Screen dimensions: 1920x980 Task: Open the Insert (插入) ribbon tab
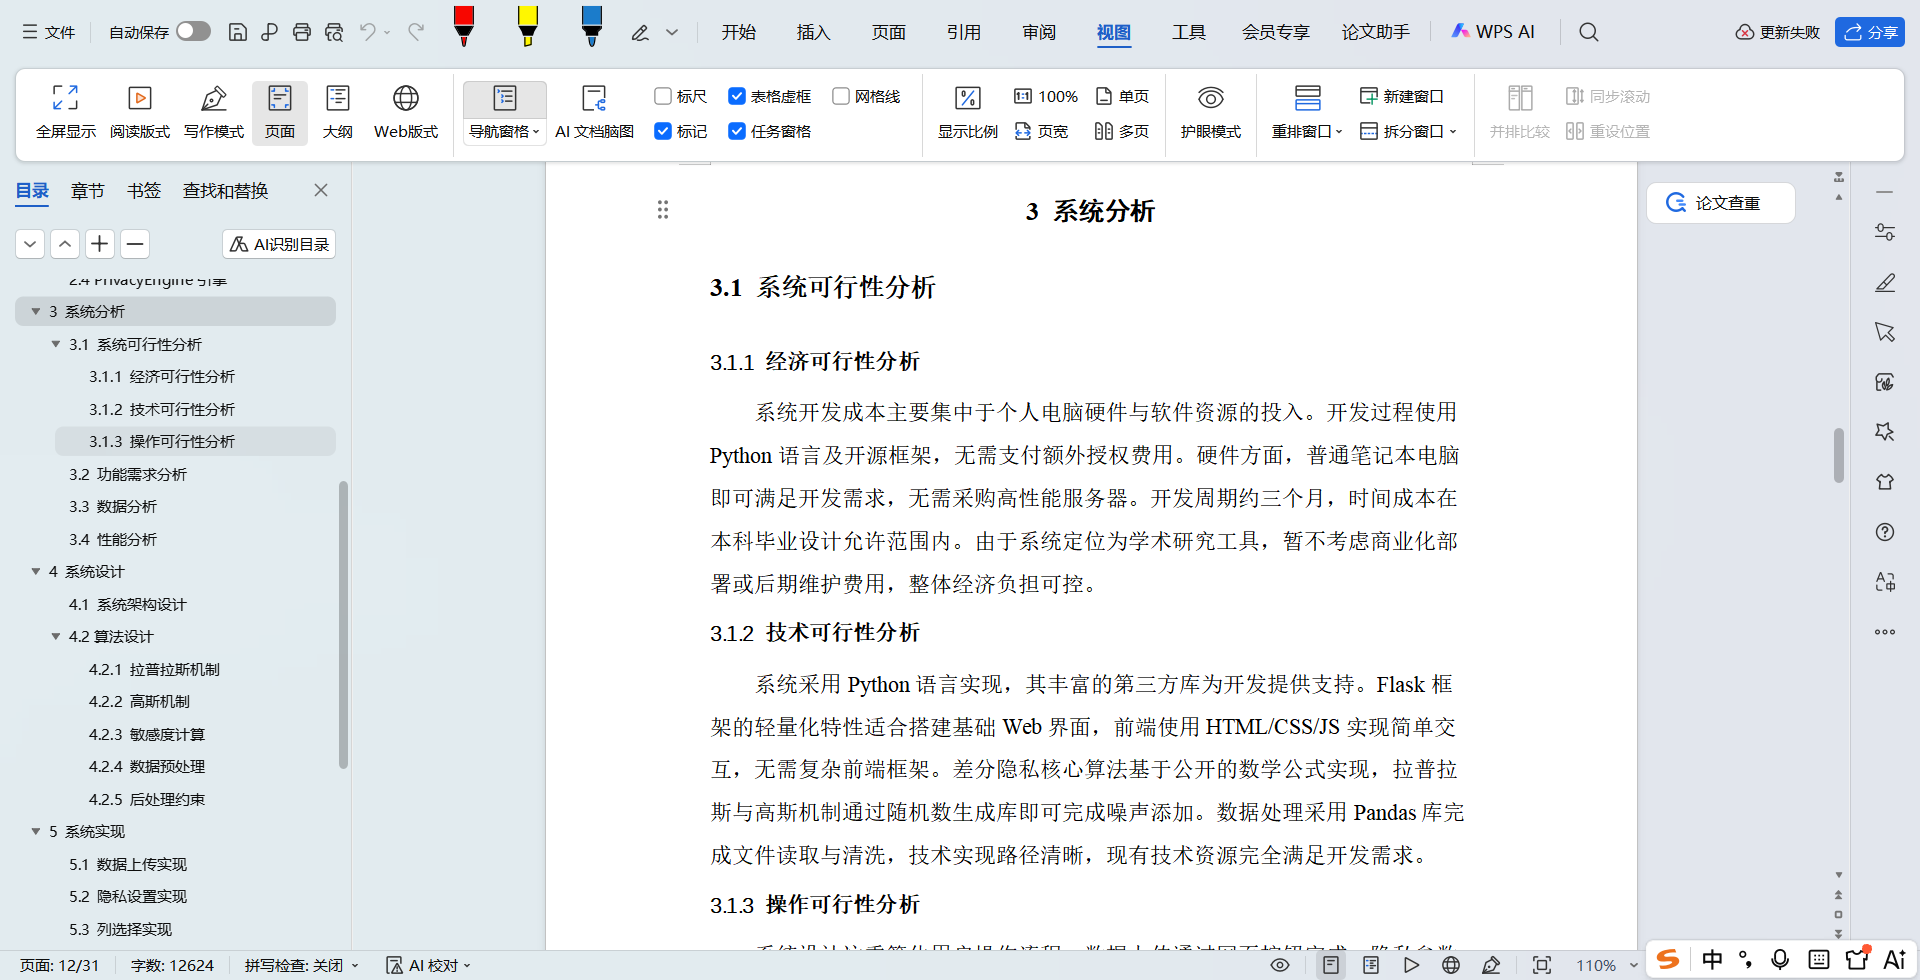(x=813, y=32)
